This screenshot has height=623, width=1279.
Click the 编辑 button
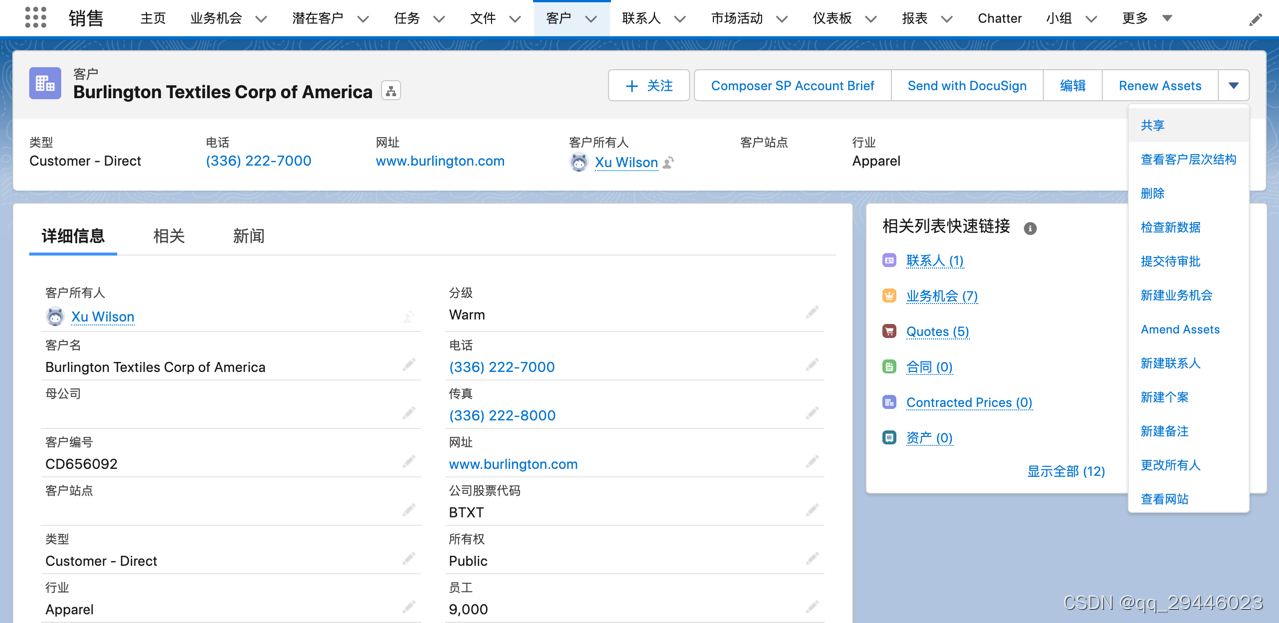[1073, 86]
